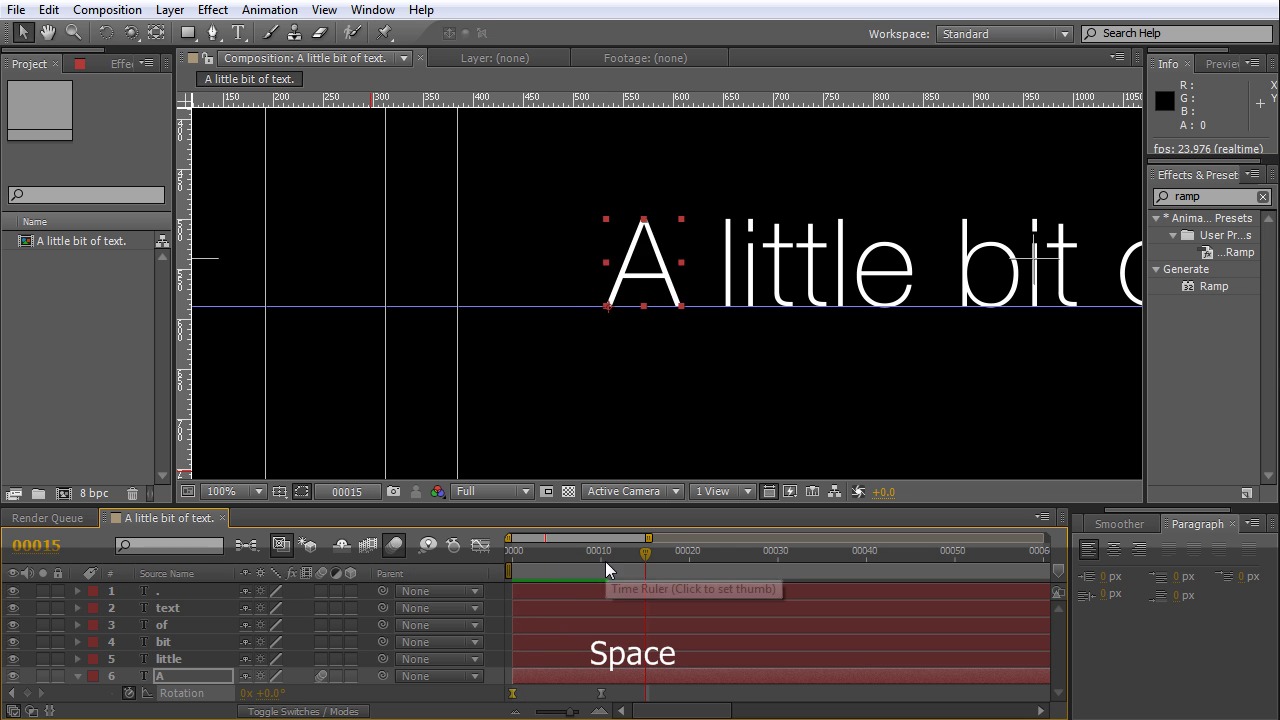Click the Take Snapshot camera icon
Image resolution: width=1280 pixels, height=720 pixels.
pos(393,492)
